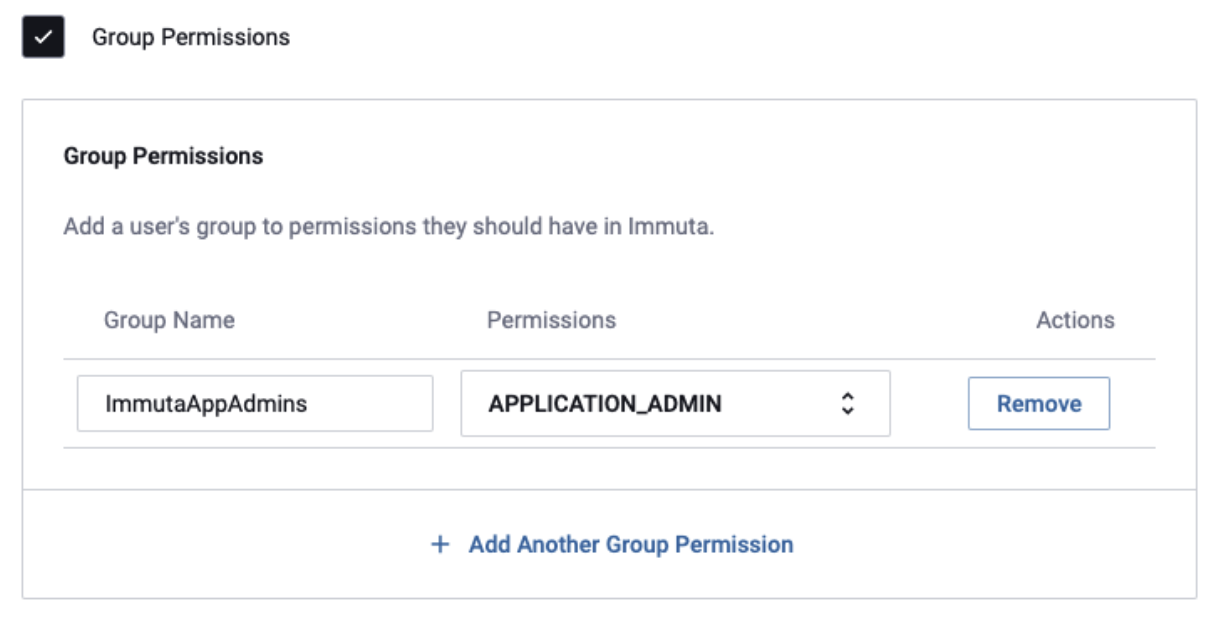Click the plus icon to add permission

click(439, 545)
